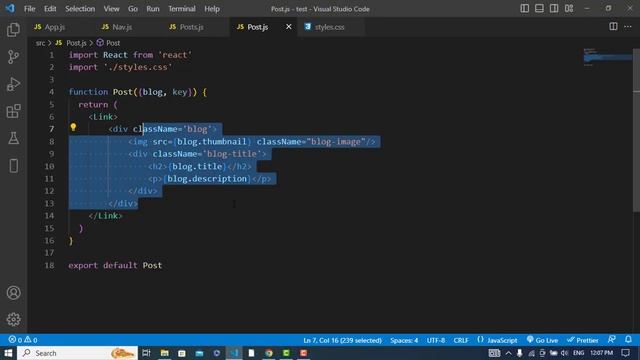Switch to the styles.css tab

click(x=330, y=27)
